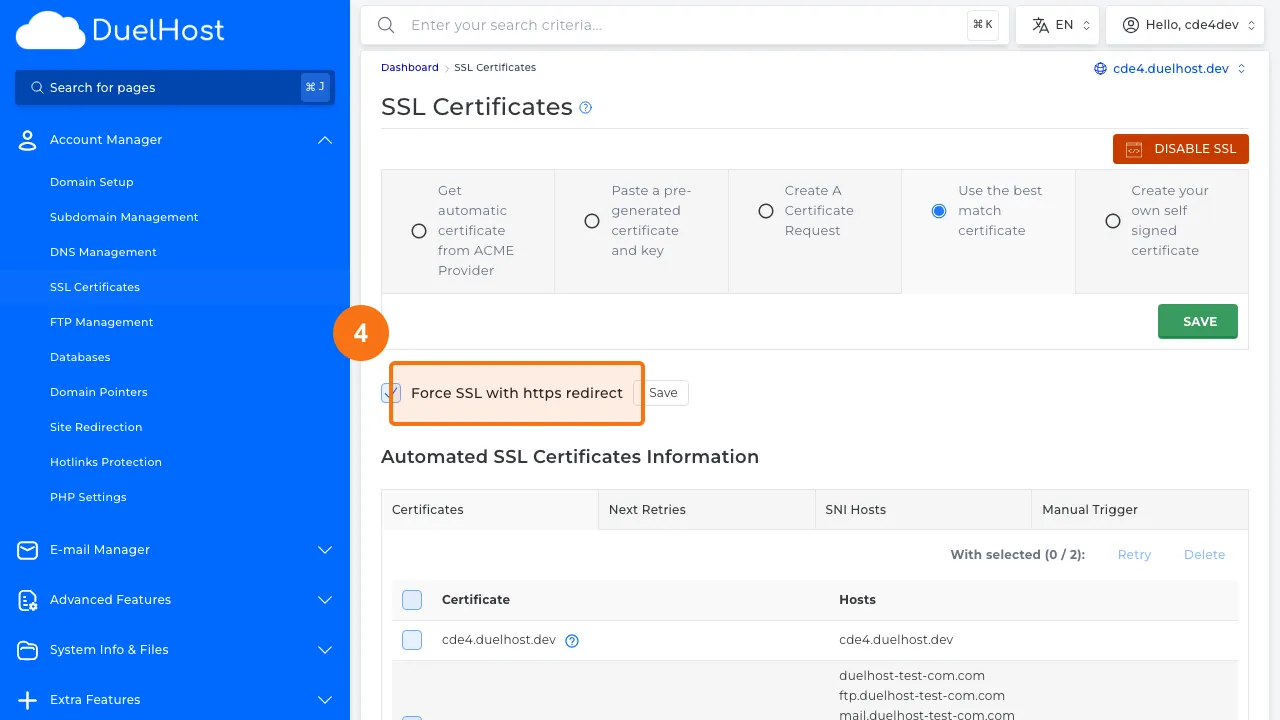Viewport: 1280px width, 720px height.
Task: Click the E-mail Manager envelope icon
Action: (x=27, y=549)
